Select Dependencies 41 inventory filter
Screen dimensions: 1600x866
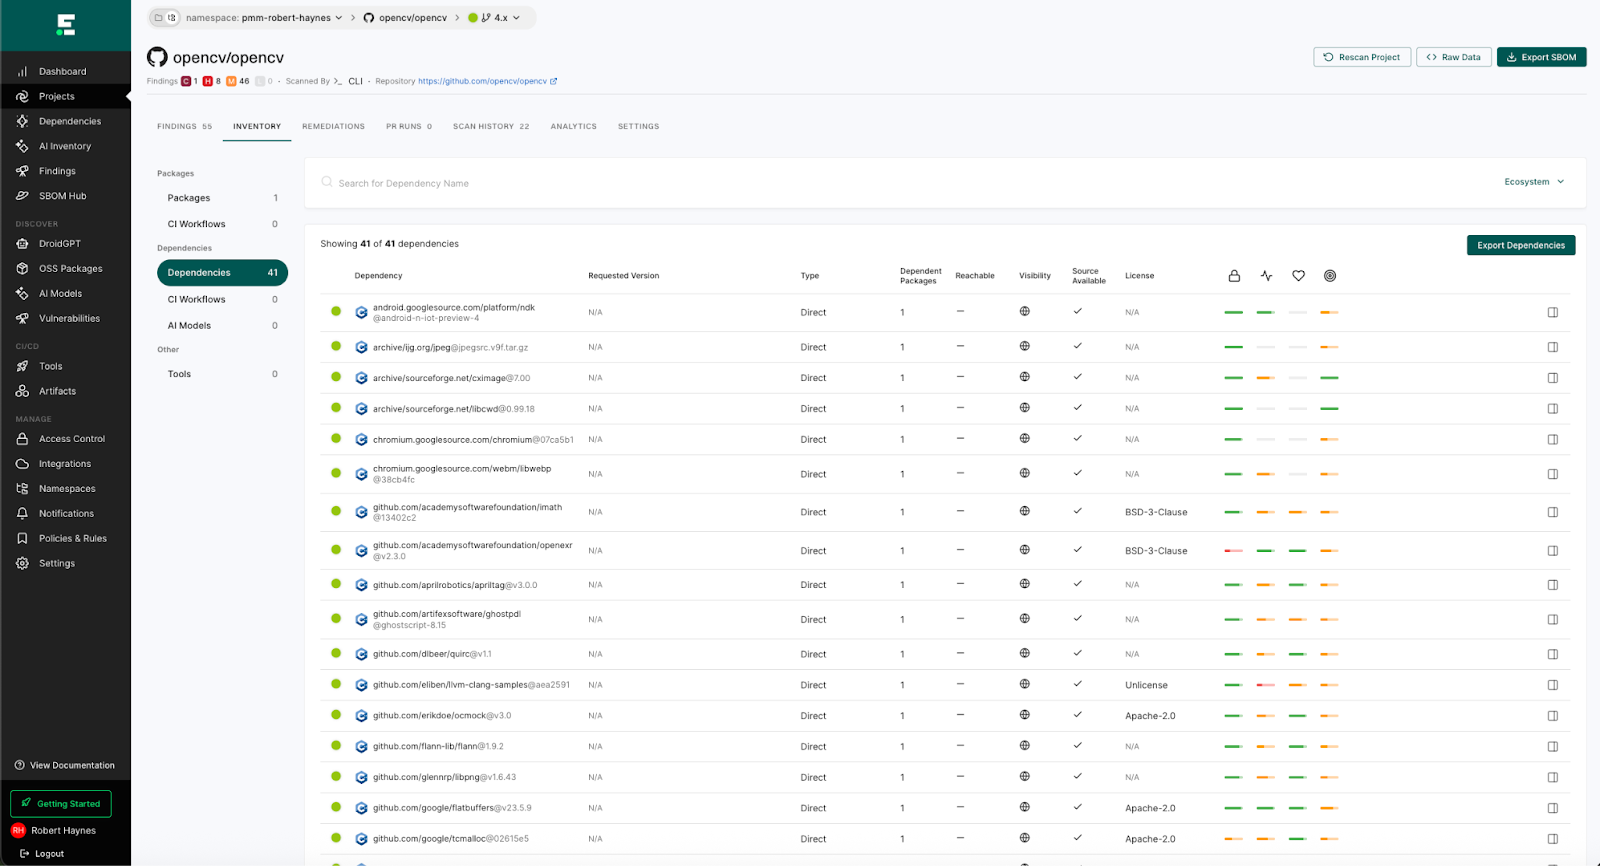[x=222, y=273]
